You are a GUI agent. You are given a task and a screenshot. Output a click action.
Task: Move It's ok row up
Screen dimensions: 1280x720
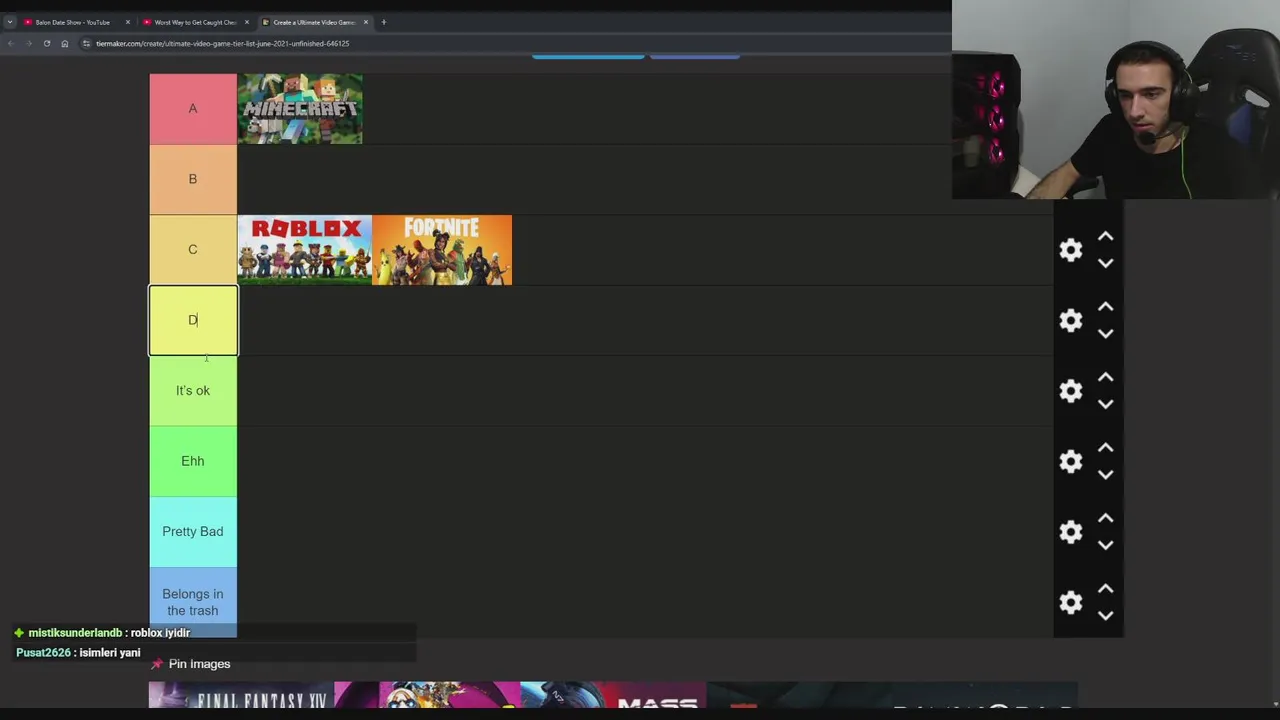[x=1105, y=378]
